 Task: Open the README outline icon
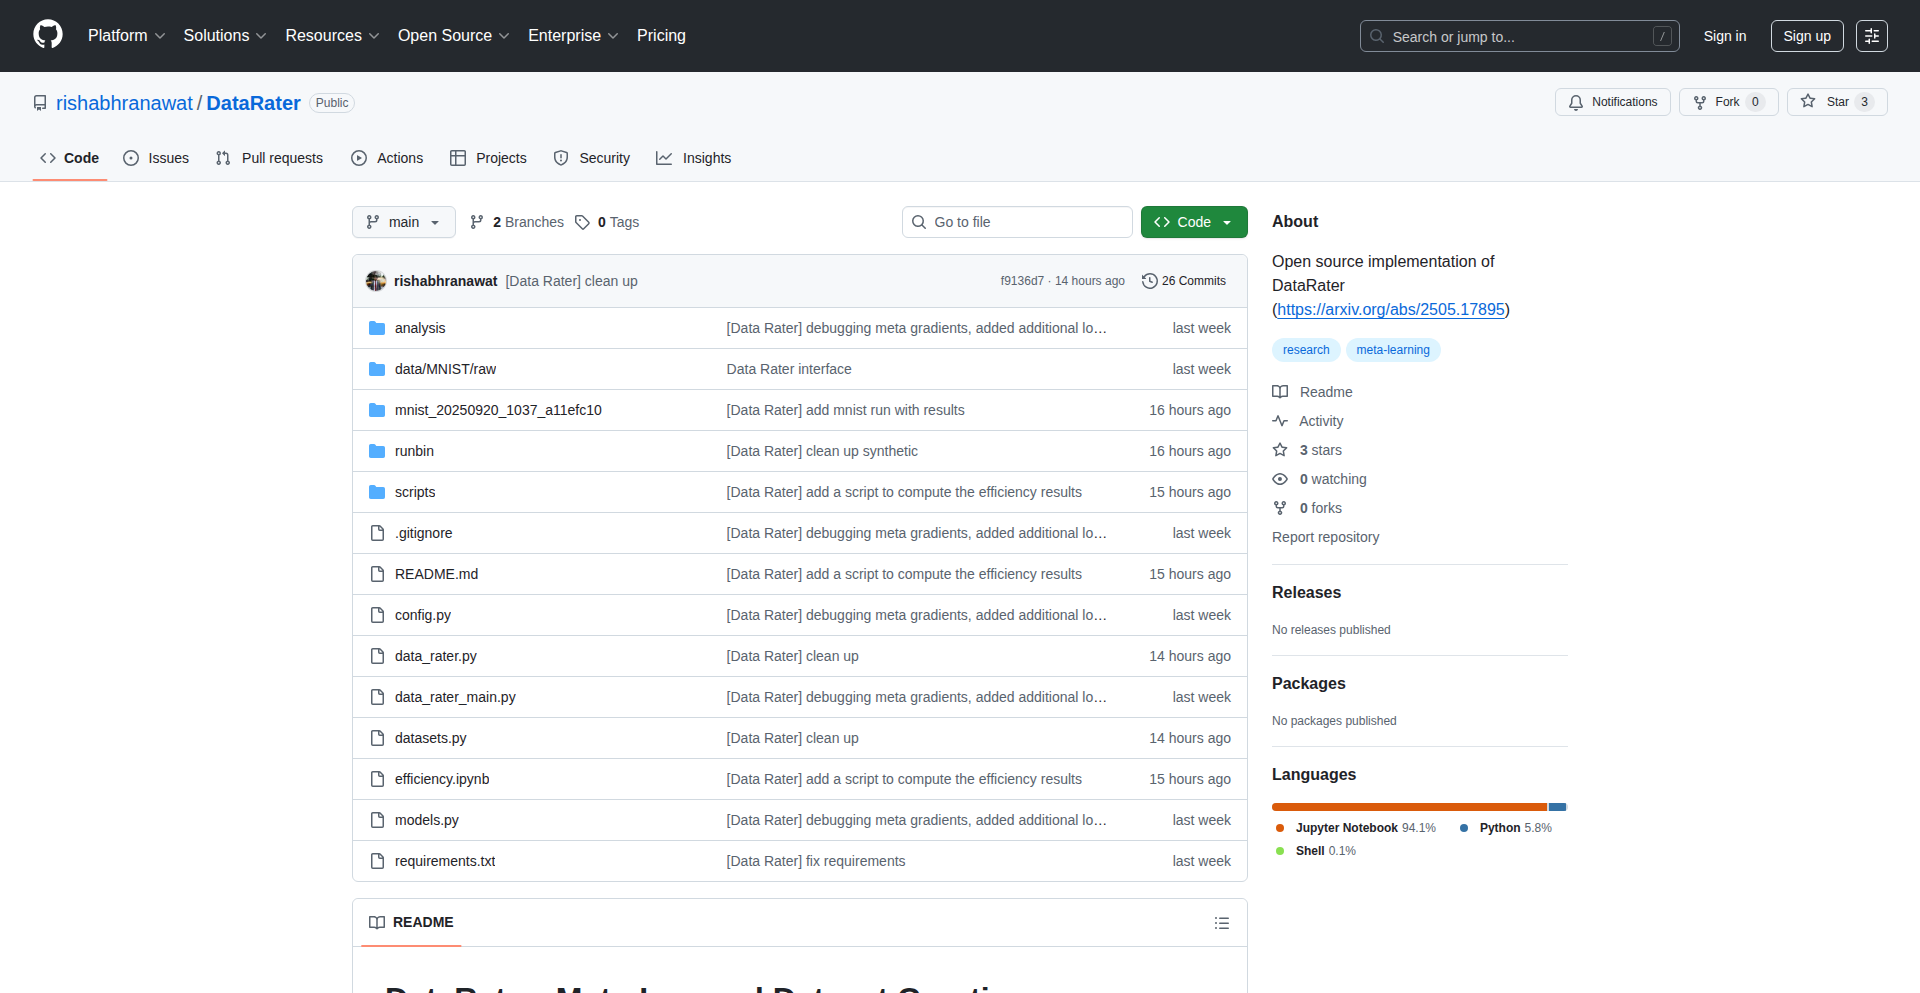(1222, 923)
